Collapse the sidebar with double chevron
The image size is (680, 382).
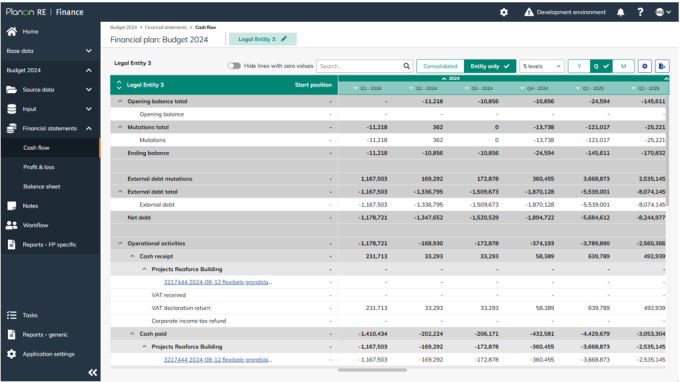point(92,372)
